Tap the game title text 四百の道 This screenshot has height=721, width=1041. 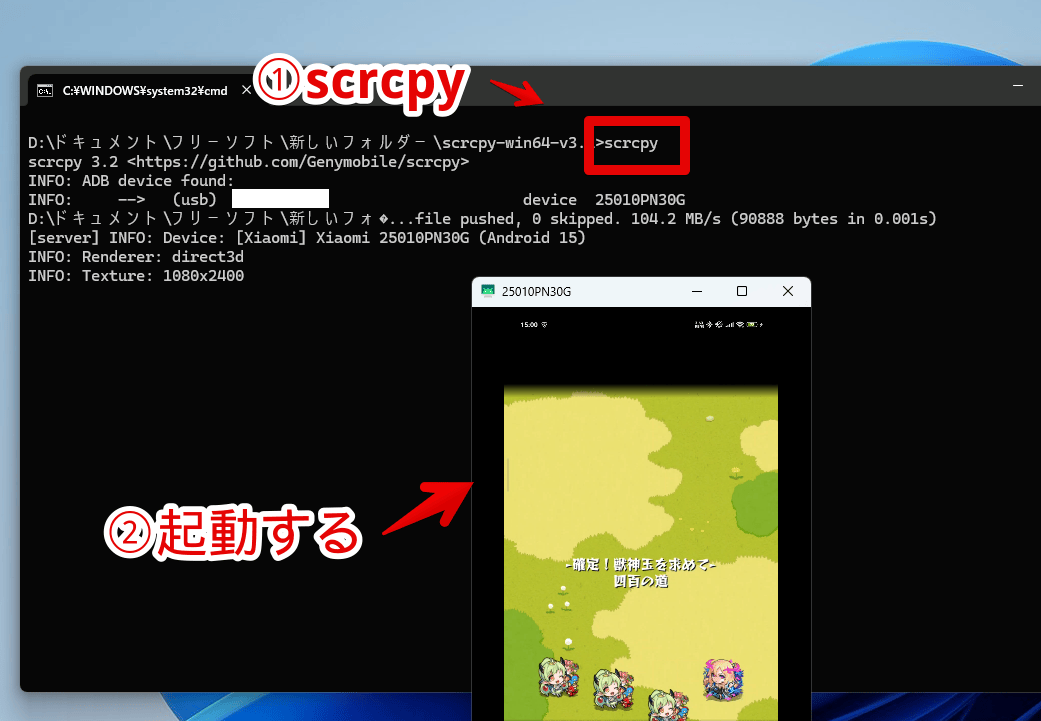pos(641,581)
